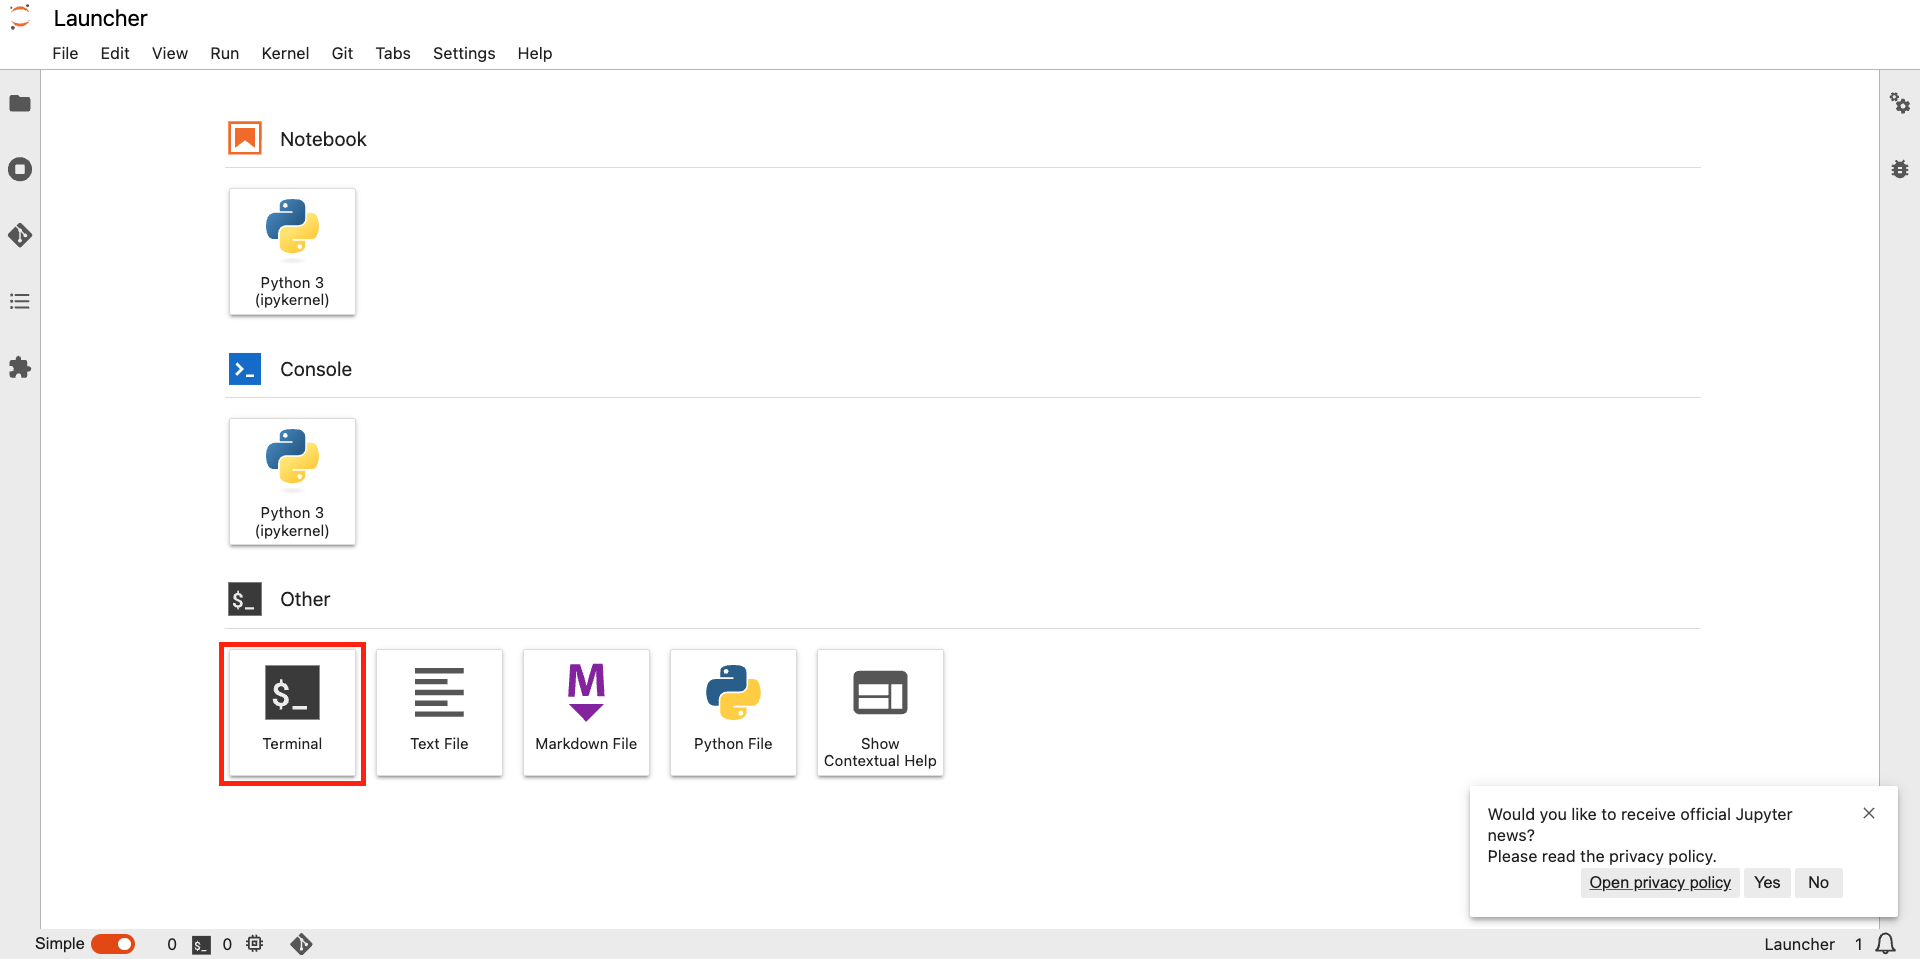Open the Help menu

[535, 53]
